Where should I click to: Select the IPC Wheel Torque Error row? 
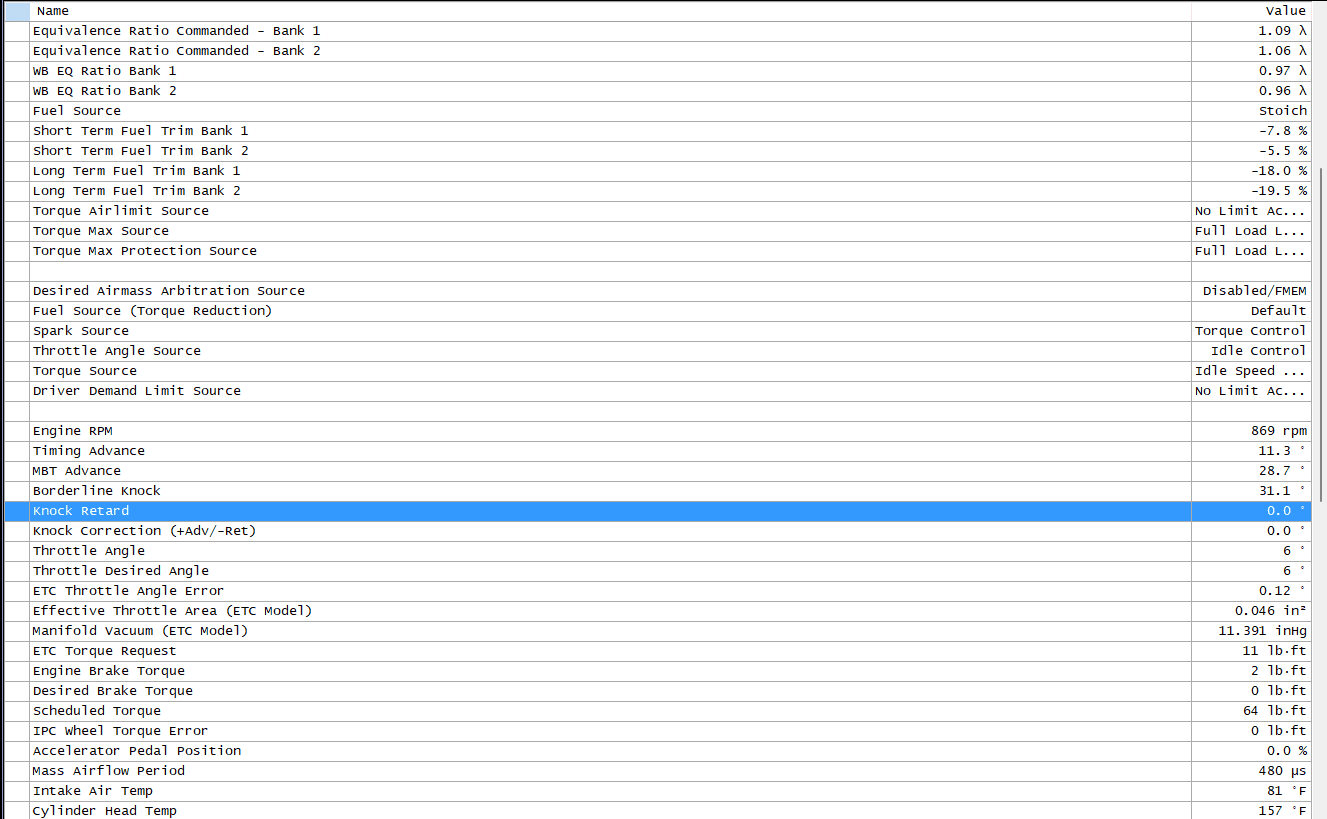coord(658,731)
